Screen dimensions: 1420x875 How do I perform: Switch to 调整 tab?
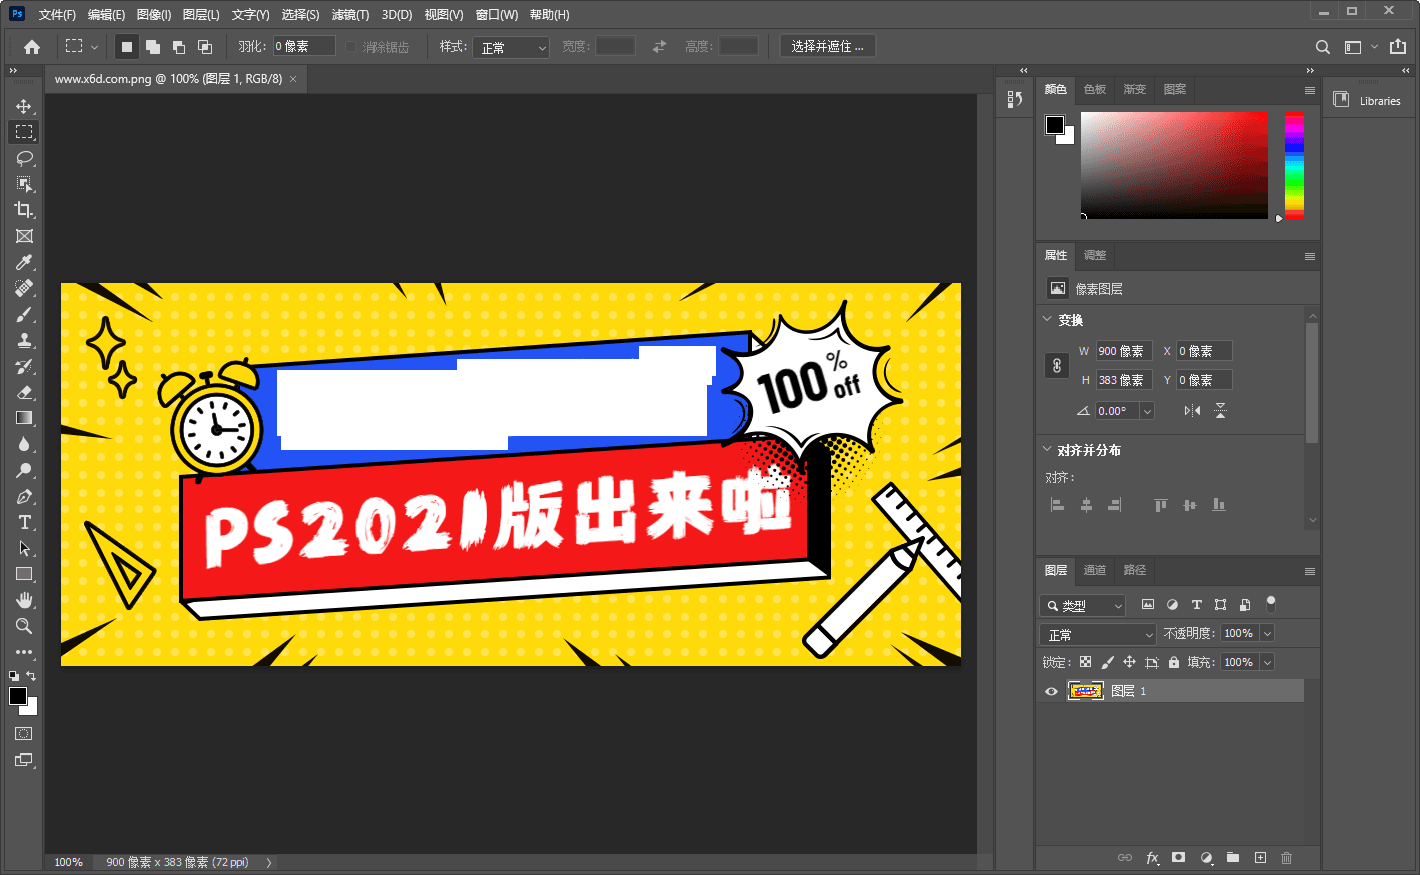point(1095,255)
